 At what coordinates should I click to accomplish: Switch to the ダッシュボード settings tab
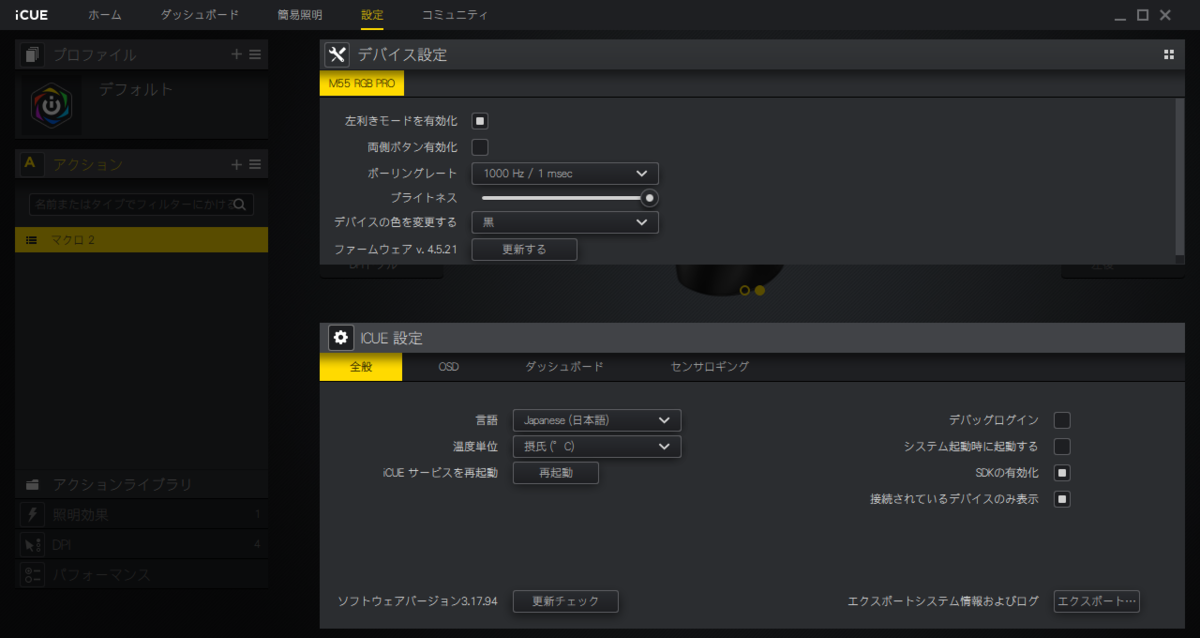564,367
